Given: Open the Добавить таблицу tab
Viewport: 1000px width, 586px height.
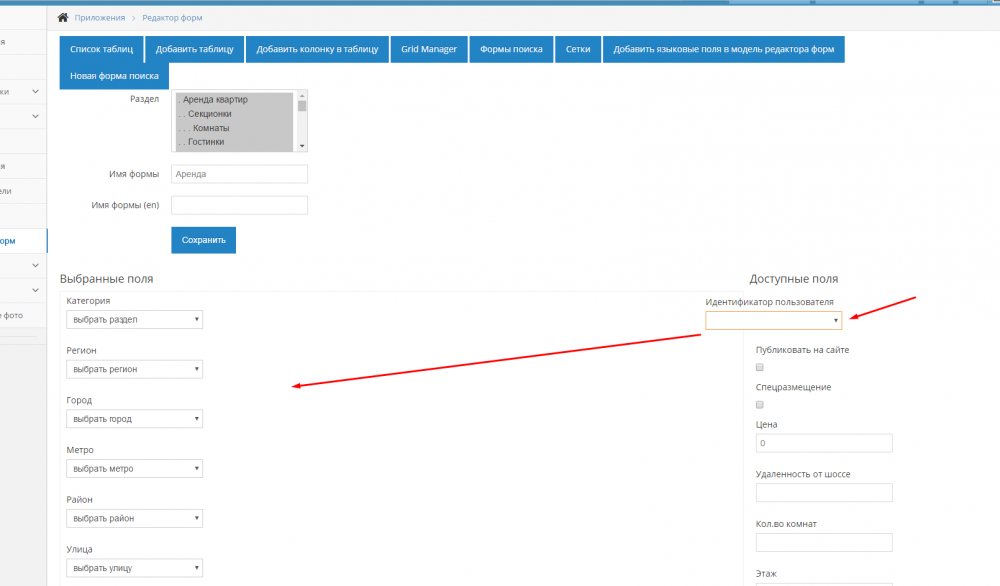Looking at the screenshot, I should [x=195, y=49].
